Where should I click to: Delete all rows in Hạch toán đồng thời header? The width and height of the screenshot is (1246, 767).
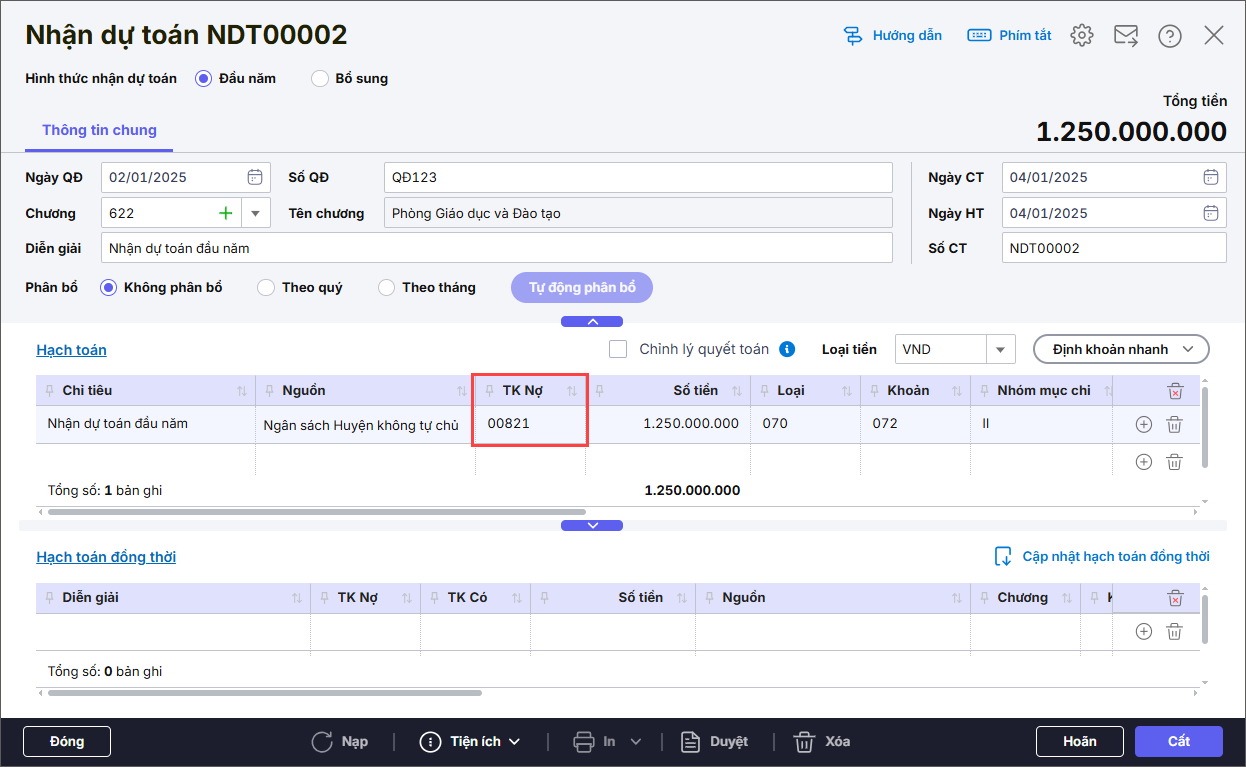point(1175,598)
